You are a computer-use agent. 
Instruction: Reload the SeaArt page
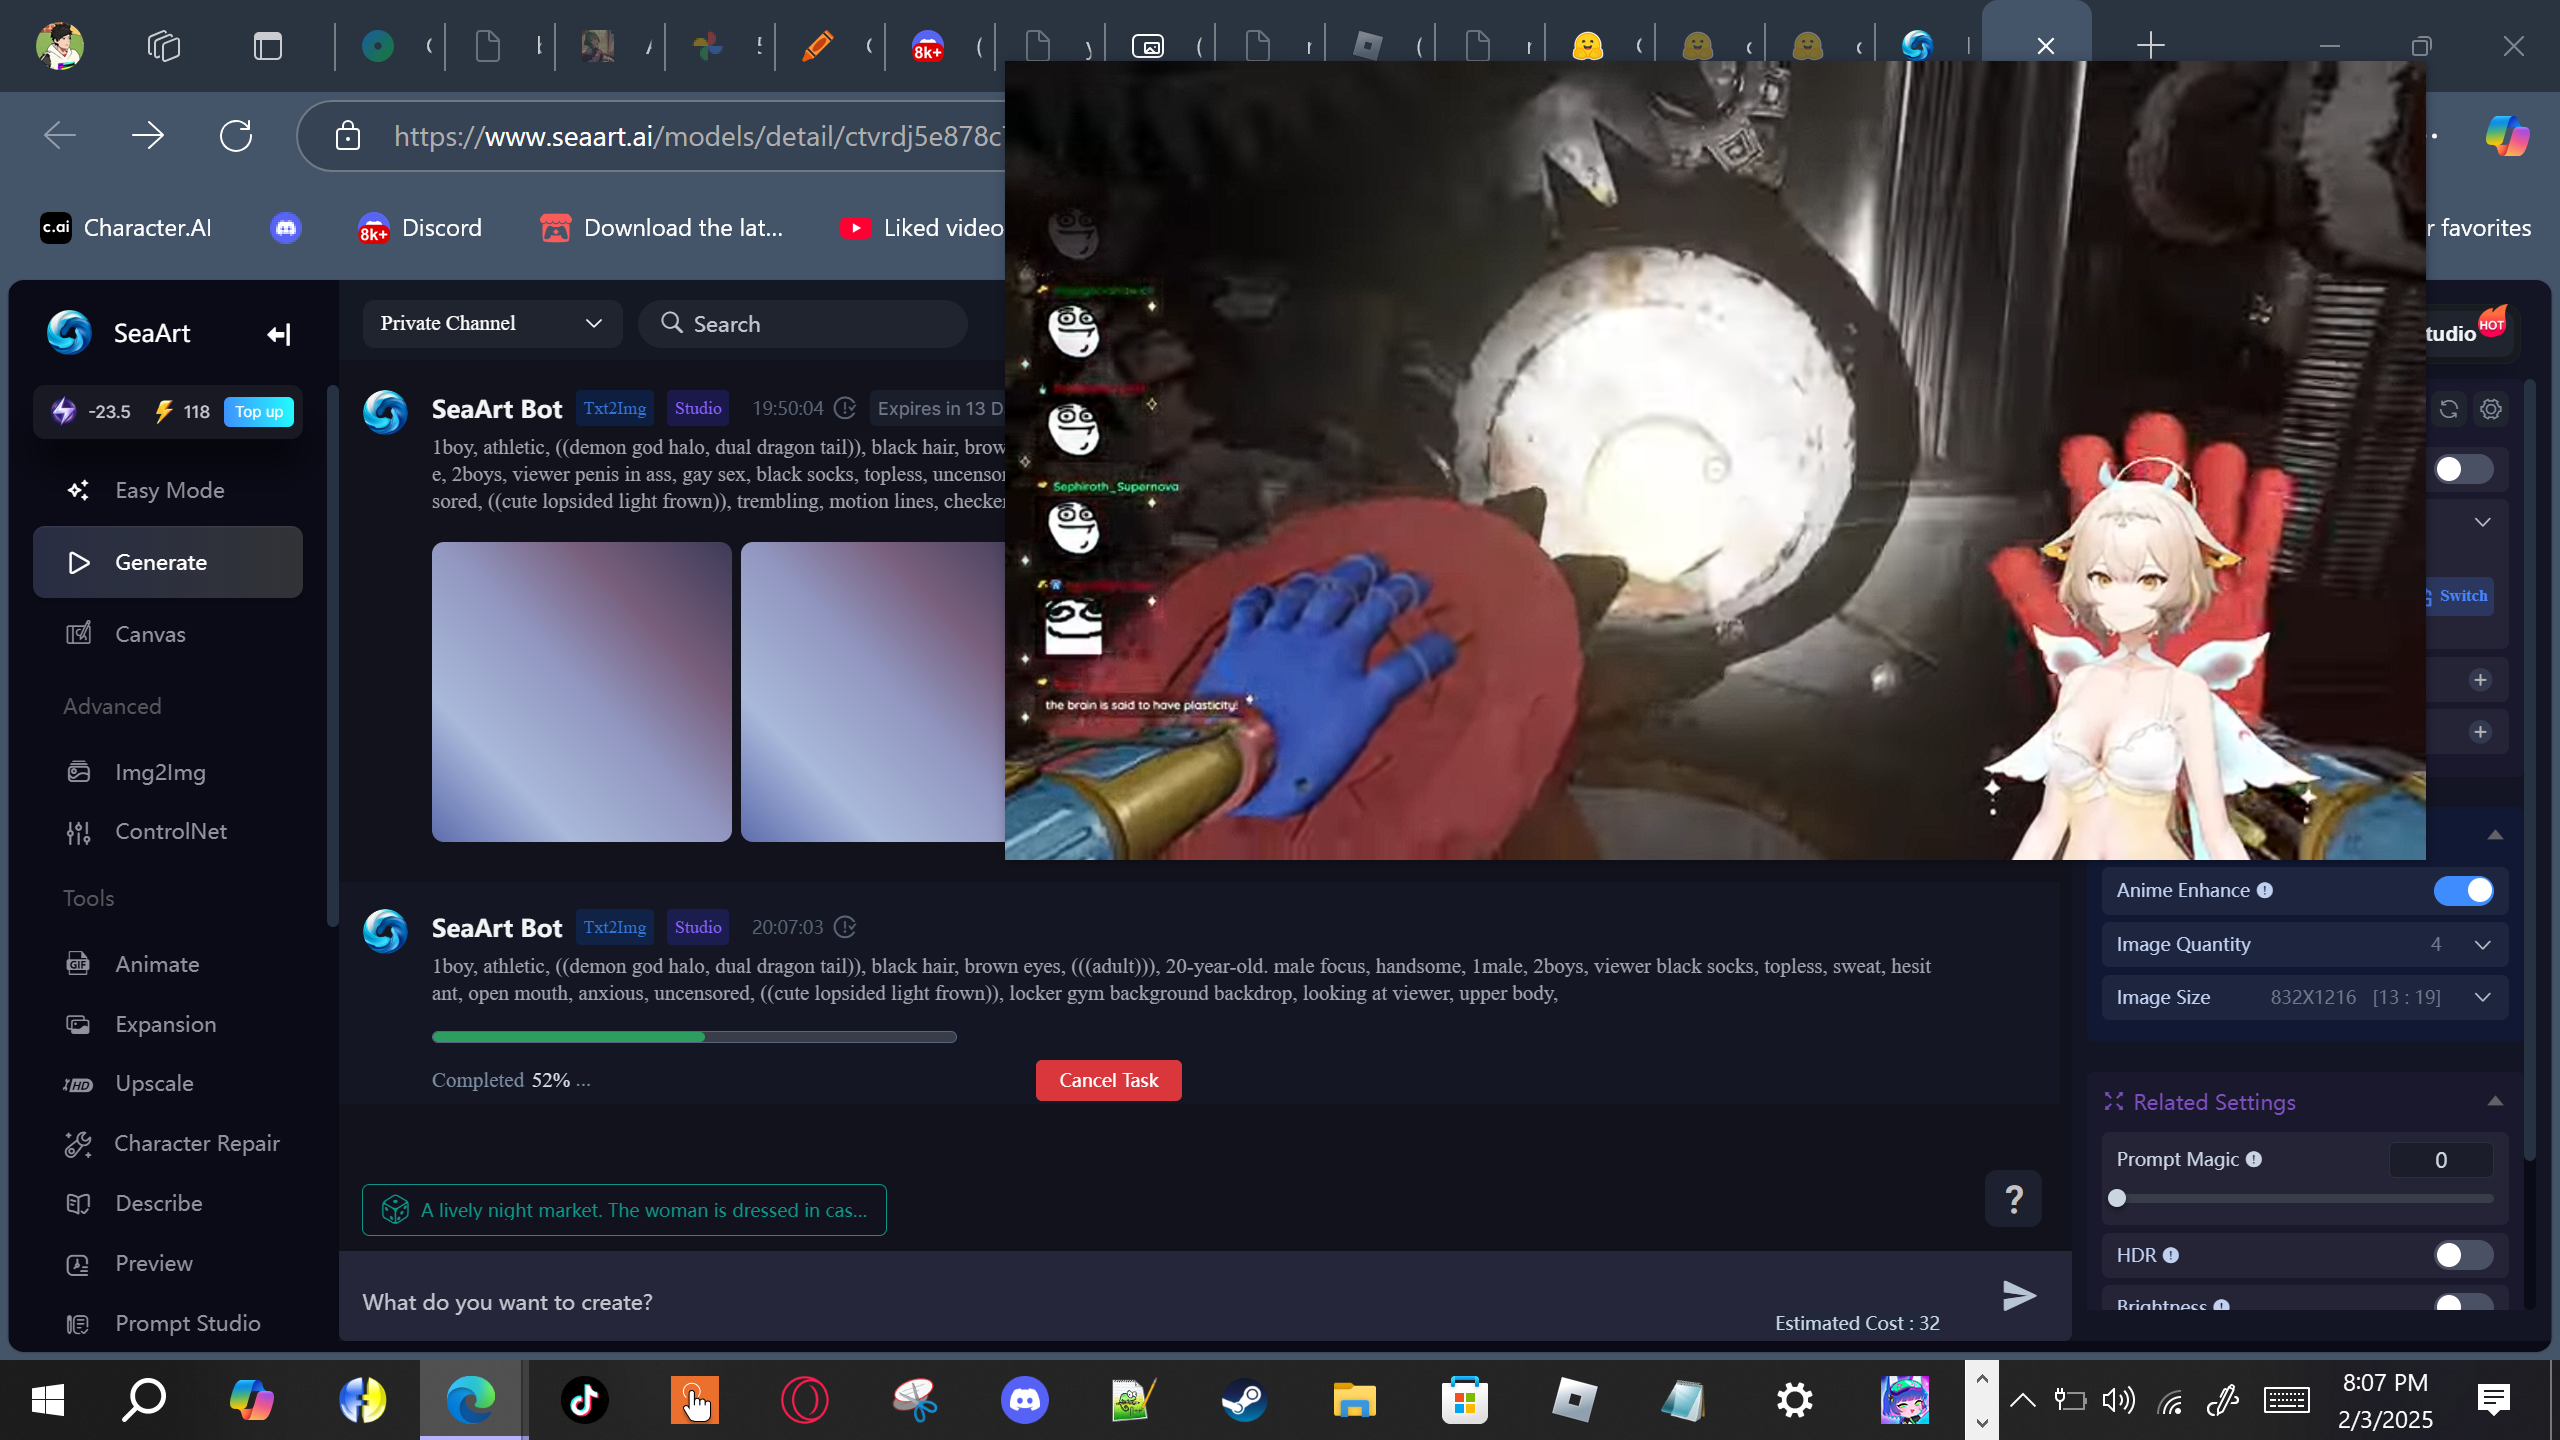(236, 135)
